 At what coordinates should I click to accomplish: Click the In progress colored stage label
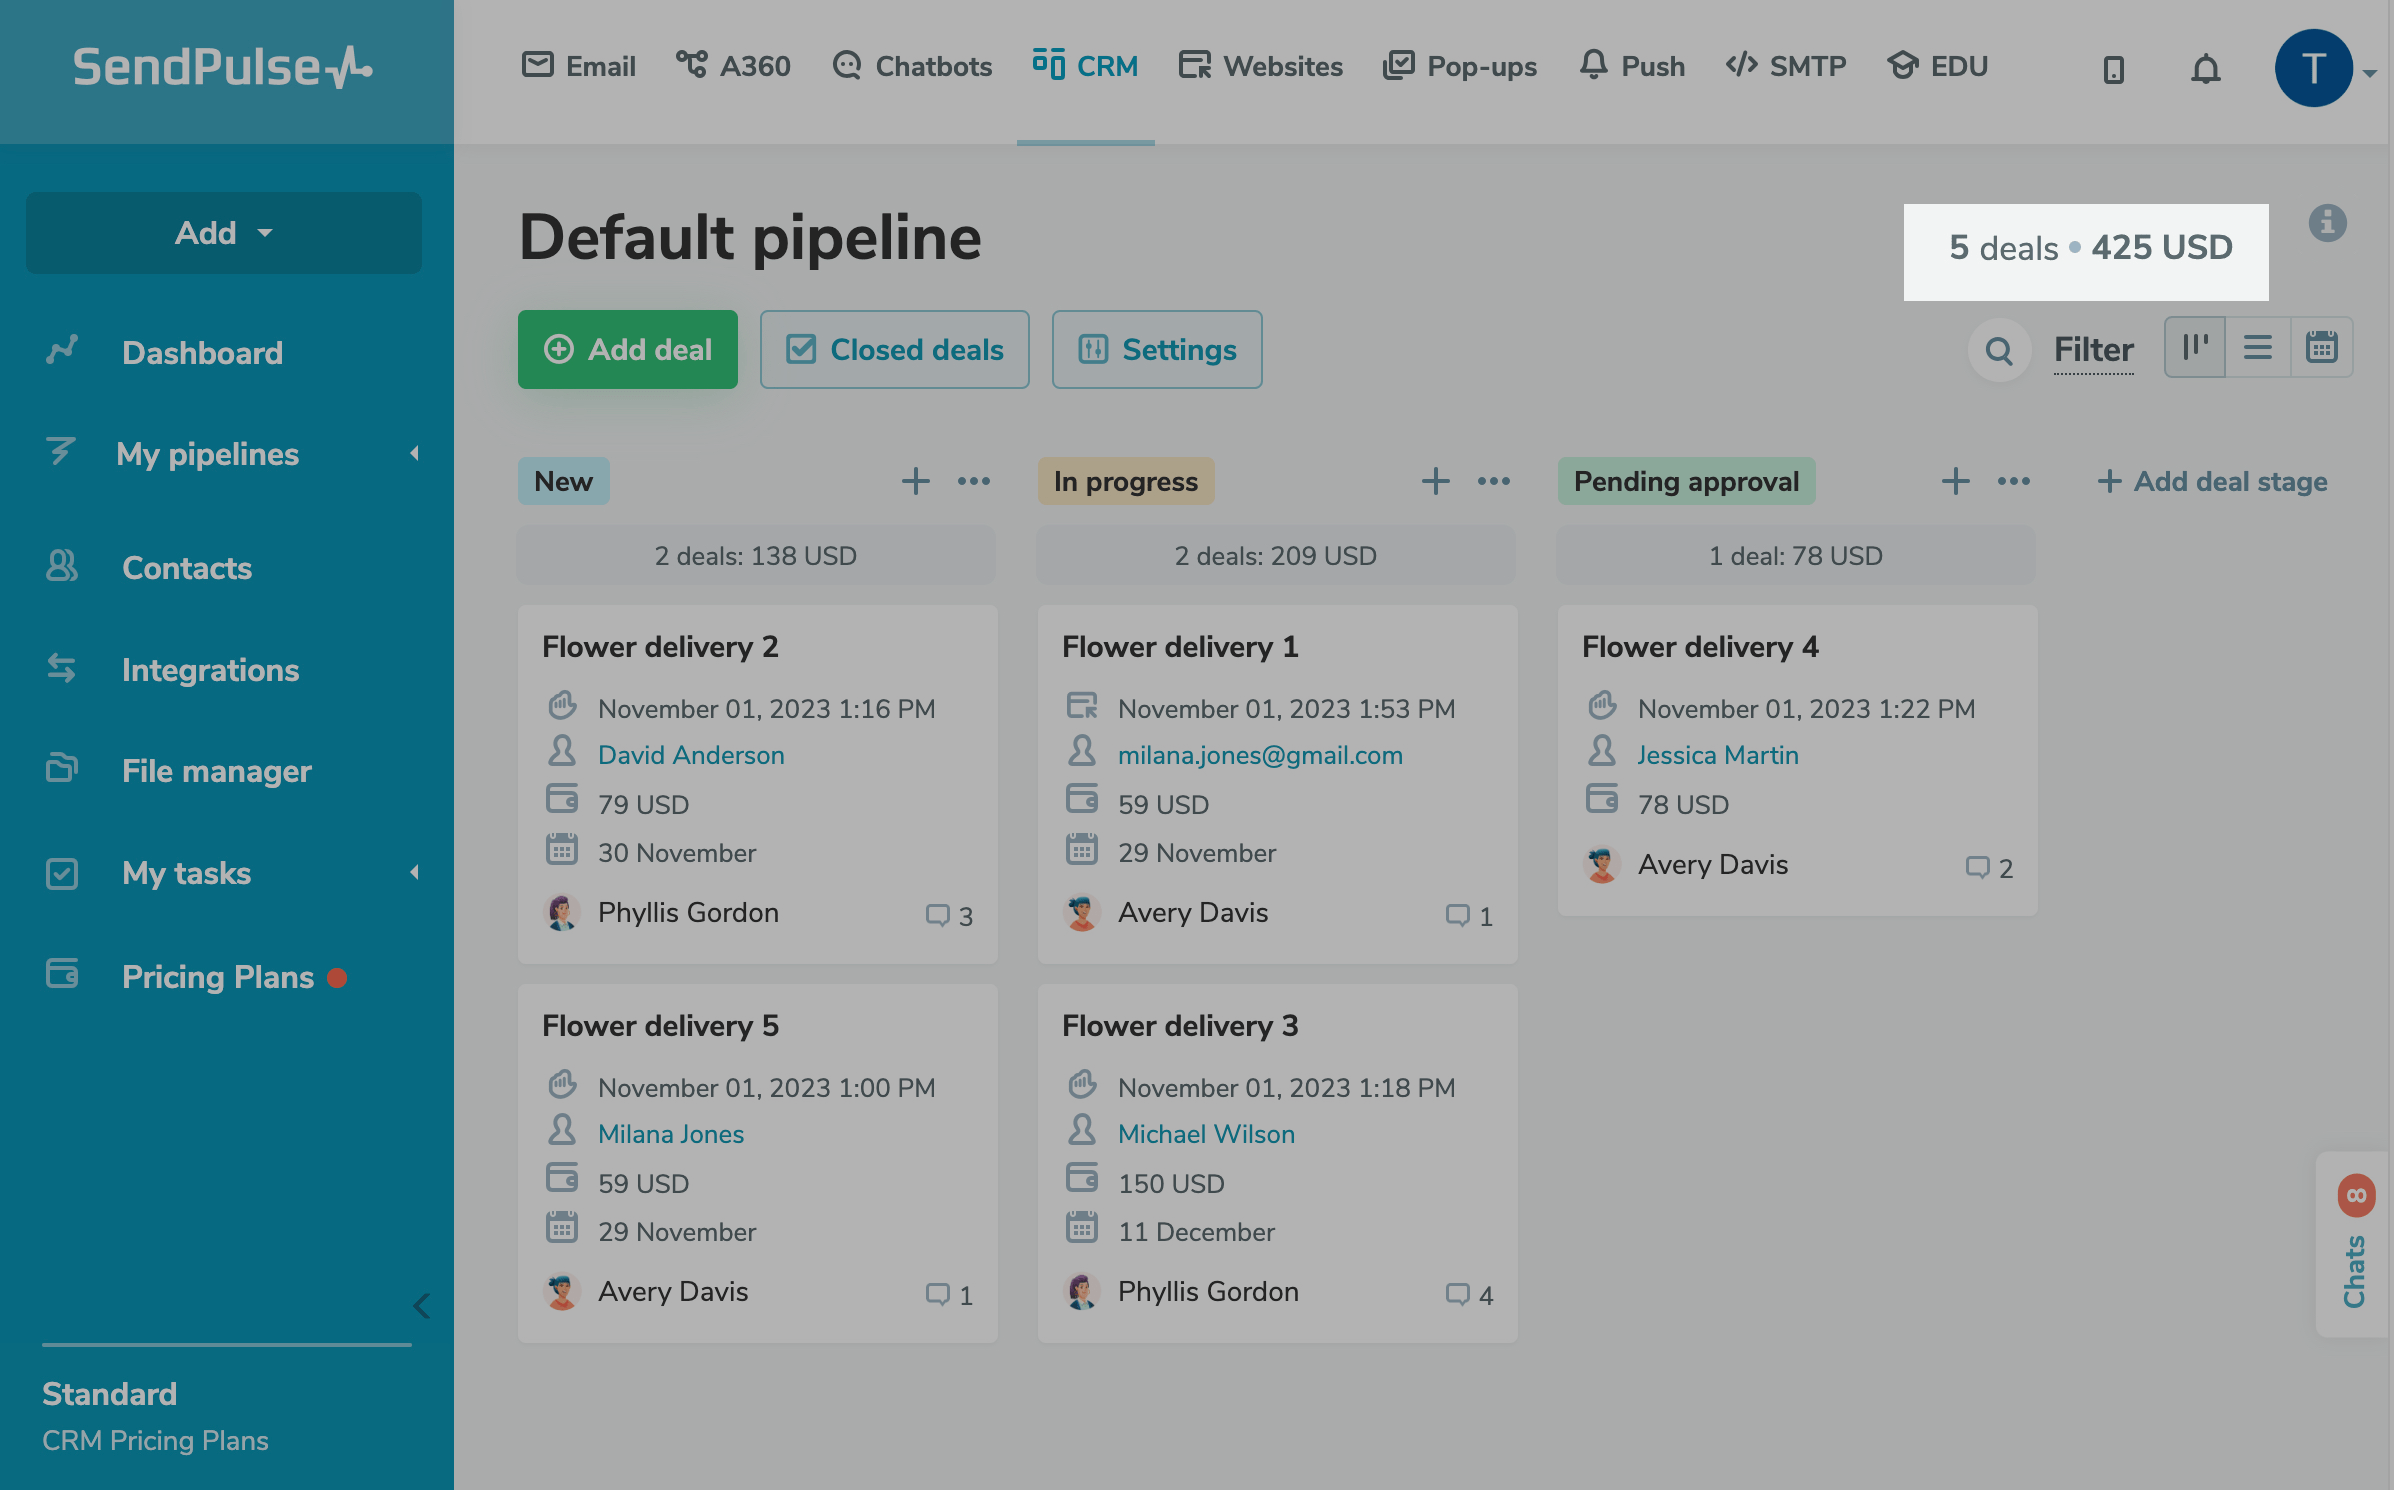pyautogui.click(x=1125, y=481)
